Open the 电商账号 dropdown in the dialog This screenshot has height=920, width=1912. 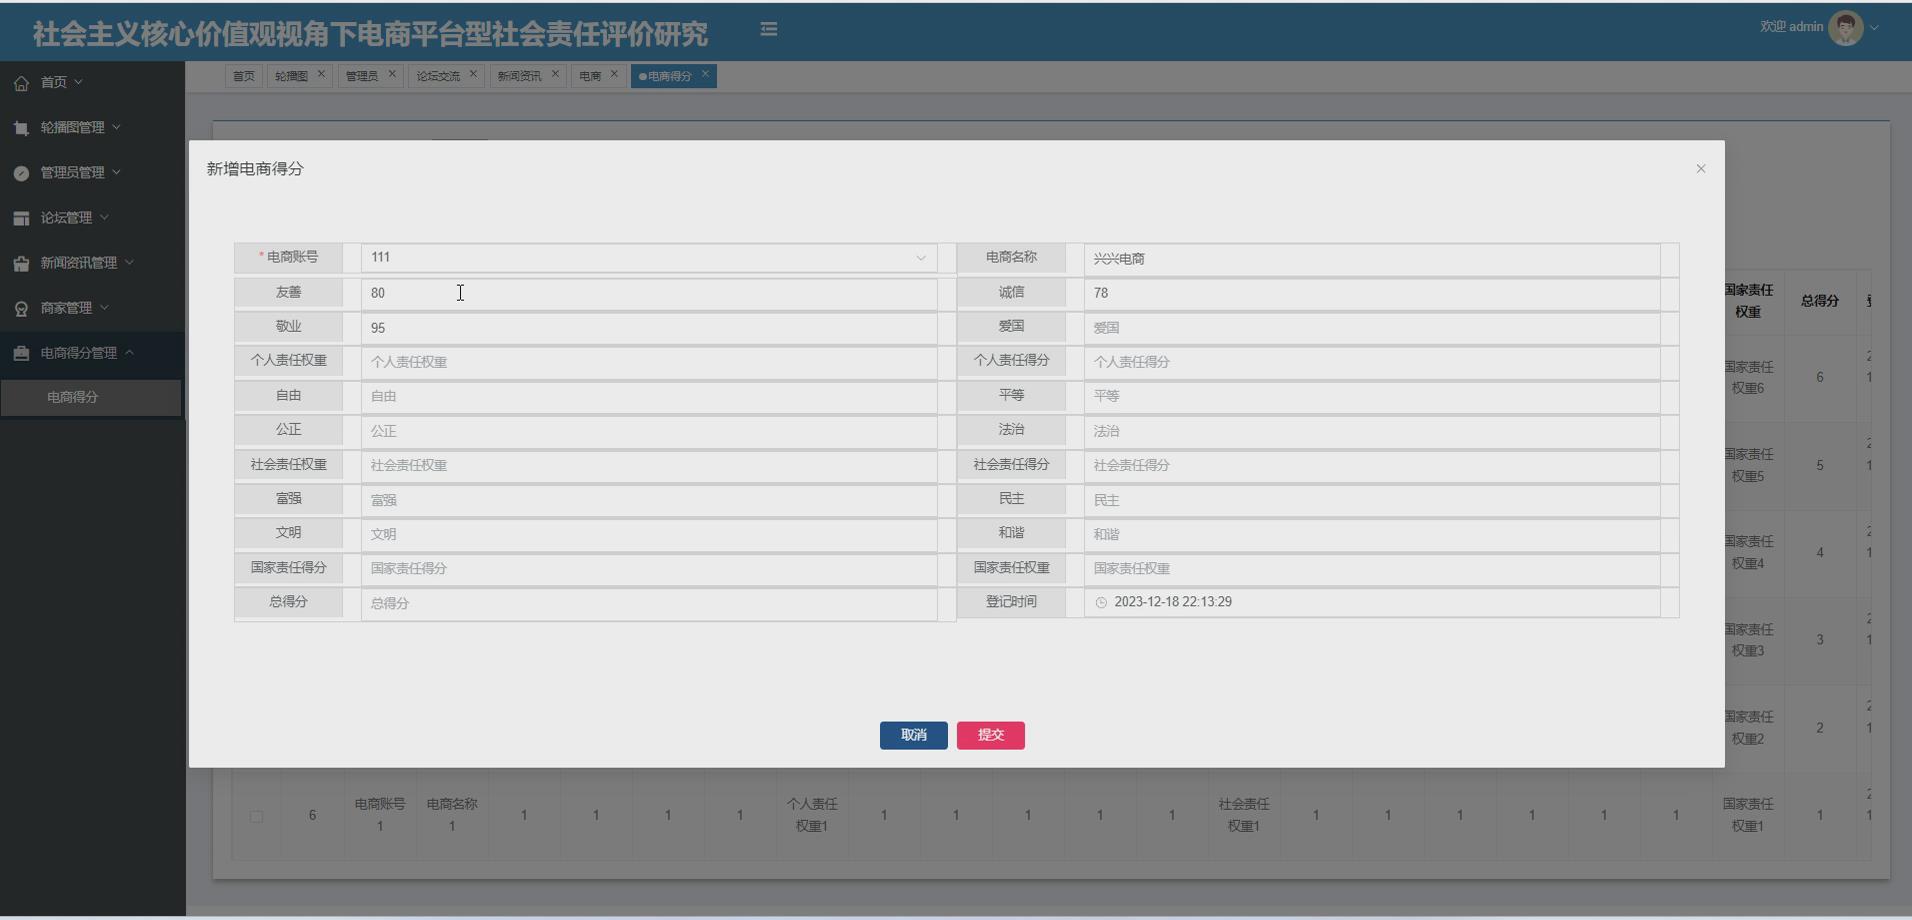919,258
